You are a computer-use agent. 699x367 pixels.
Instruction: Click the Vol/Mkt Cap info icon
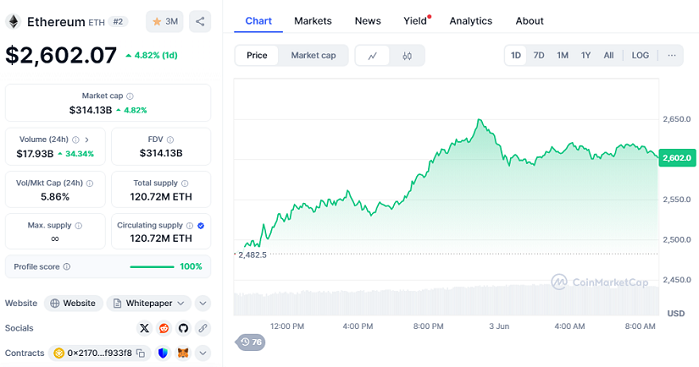(x=90, y=183)
